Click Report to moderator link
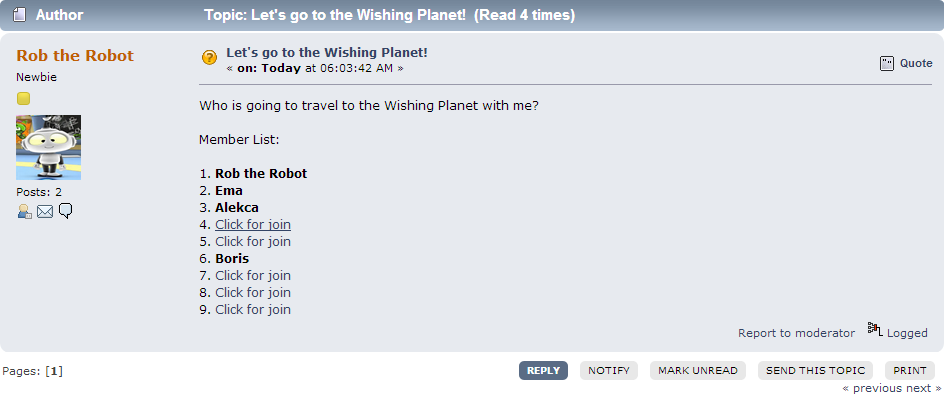Image resolution: width=945 pixels, height=398 pixels. tap(796, 333)
